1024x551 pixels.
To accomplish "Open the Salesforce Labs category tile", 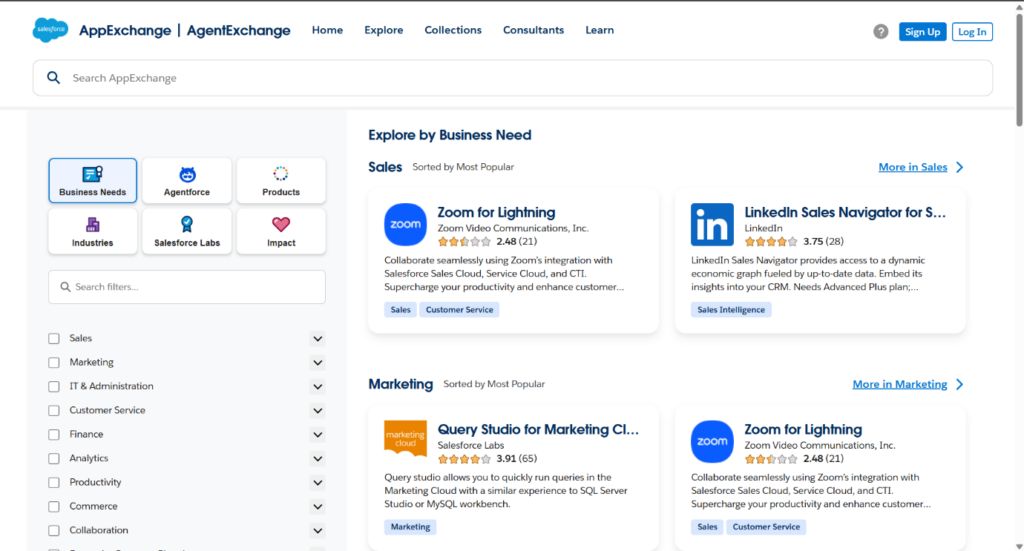I will [187, 231].
